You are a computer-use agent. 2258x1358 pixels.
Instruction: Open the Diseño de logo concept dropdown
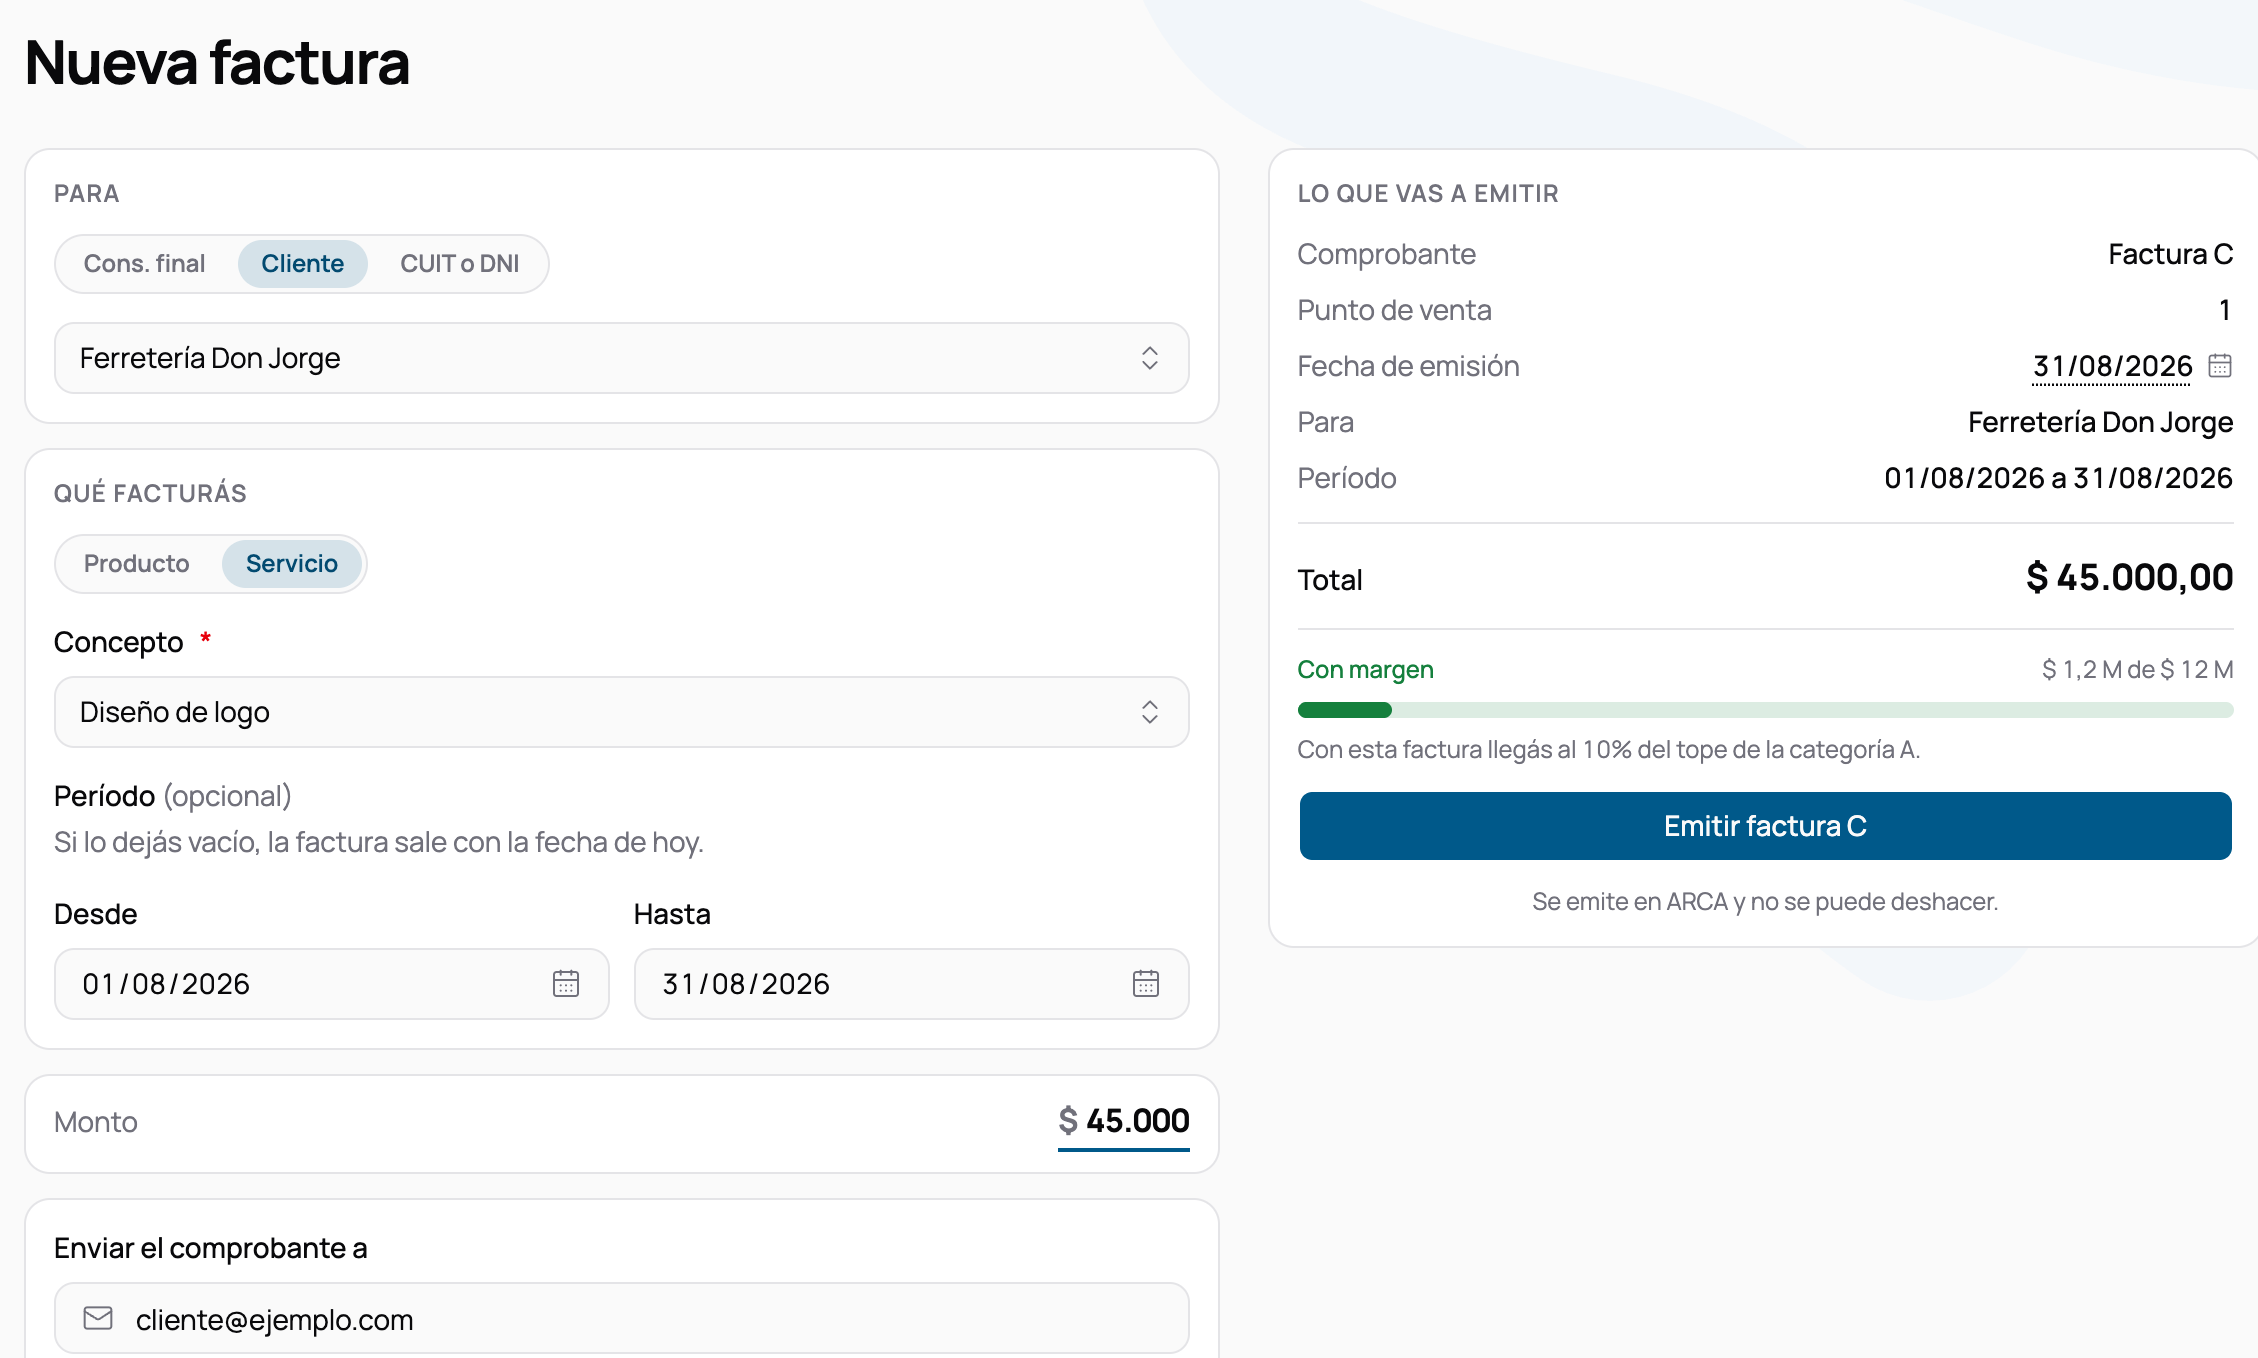pos(621,712)
